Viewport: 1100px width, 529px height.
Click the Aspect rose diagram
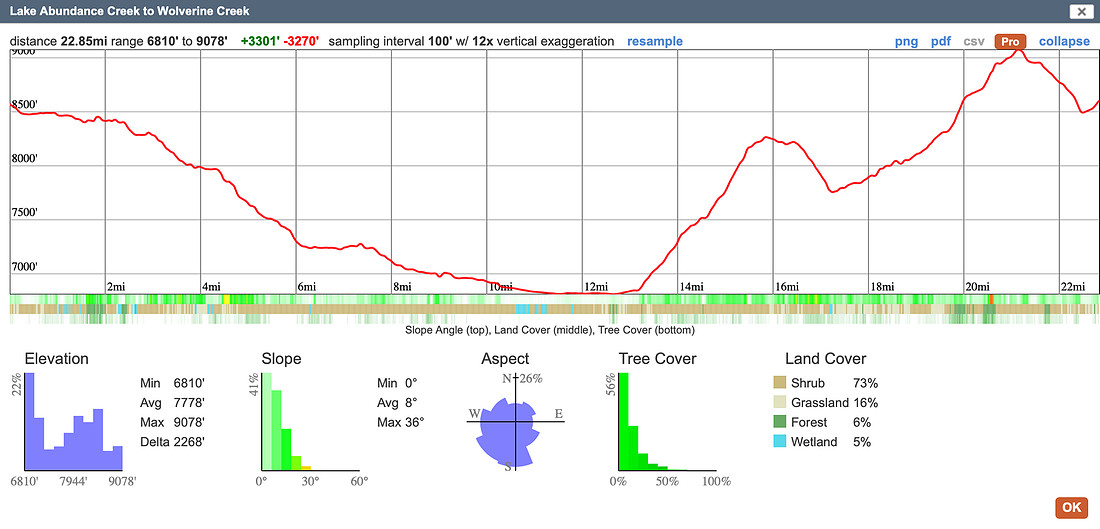[516, 423]
